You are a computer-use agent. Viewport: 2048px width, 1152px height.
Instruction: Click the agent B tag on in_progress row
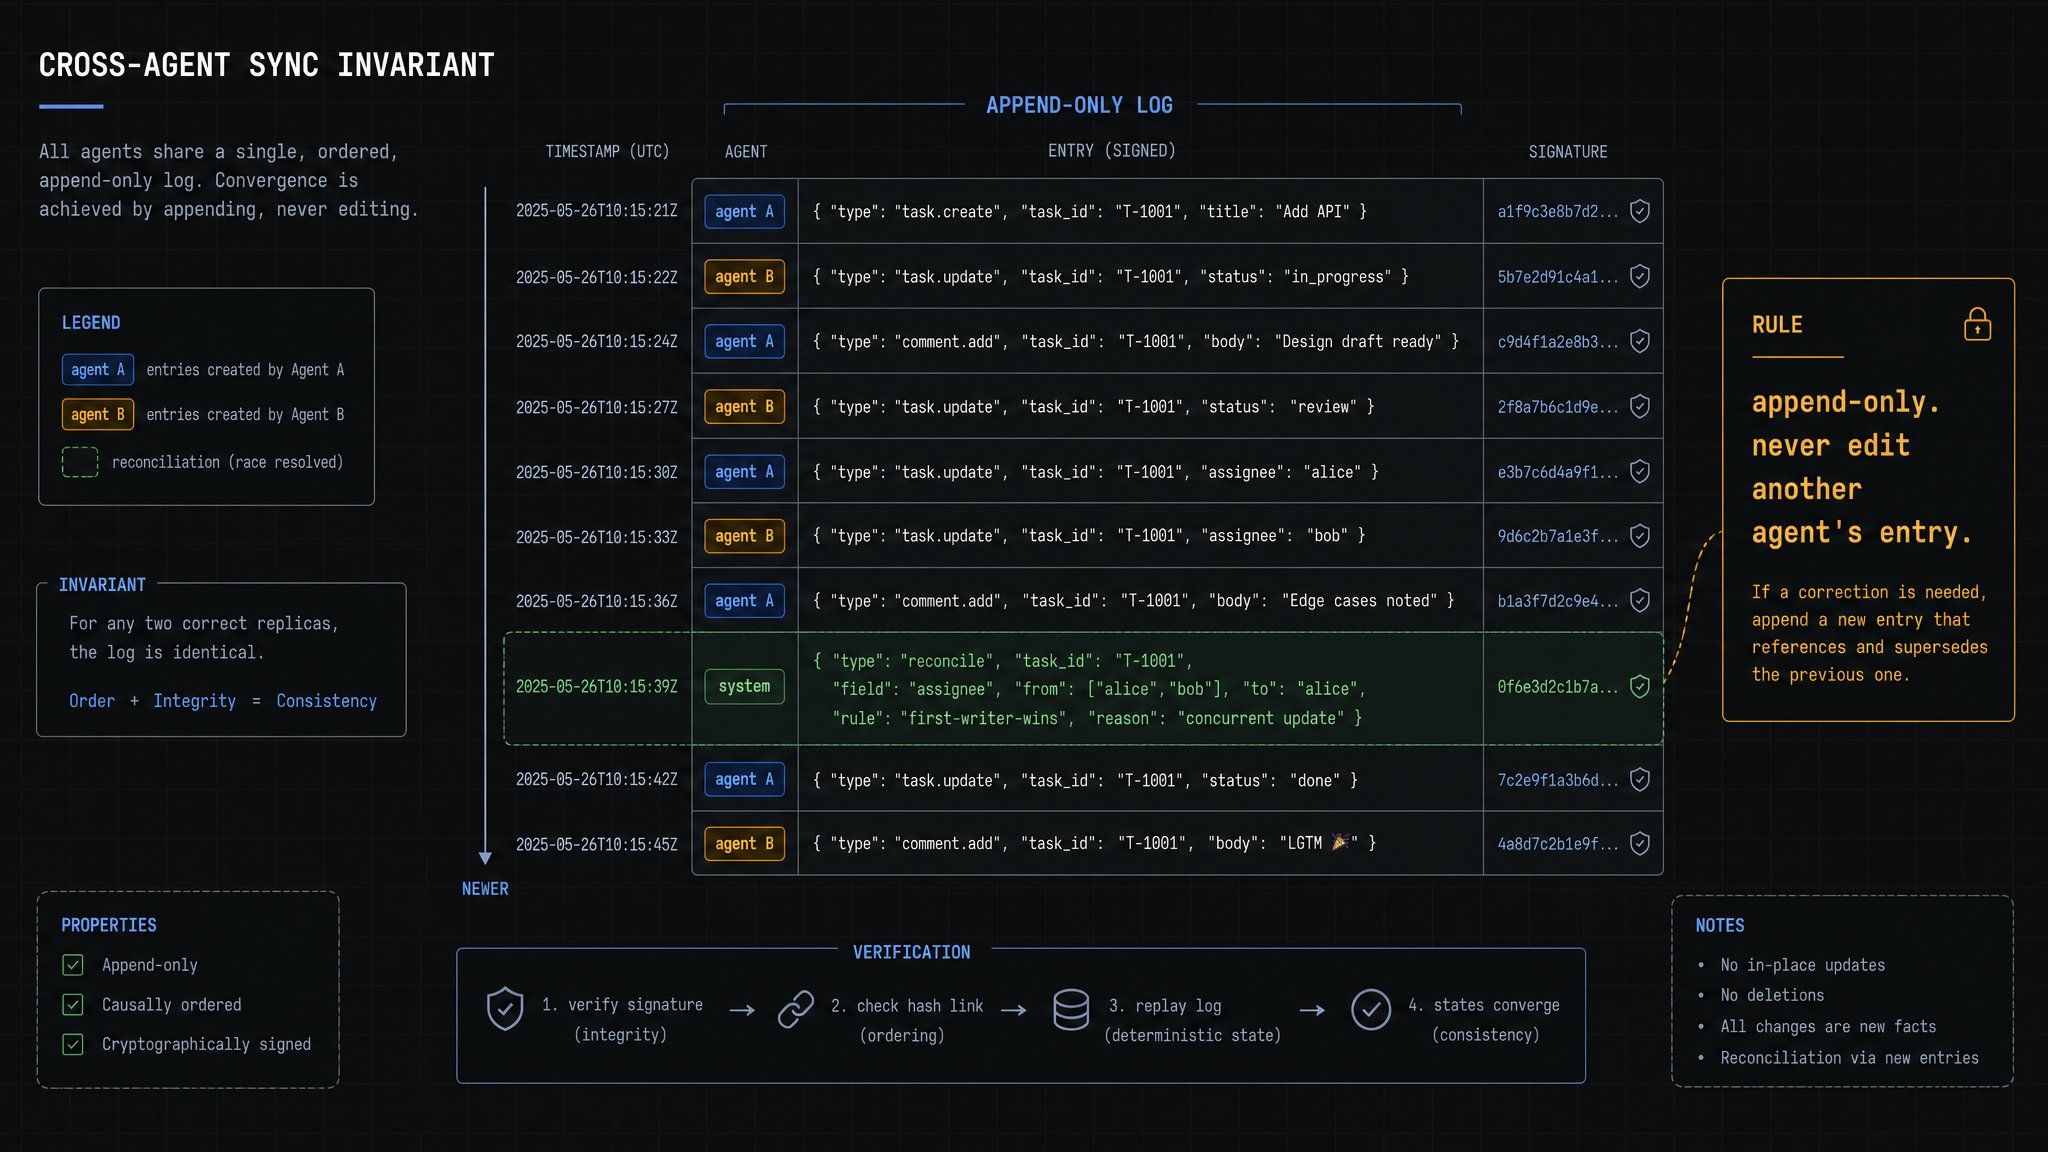click(745, 277)
